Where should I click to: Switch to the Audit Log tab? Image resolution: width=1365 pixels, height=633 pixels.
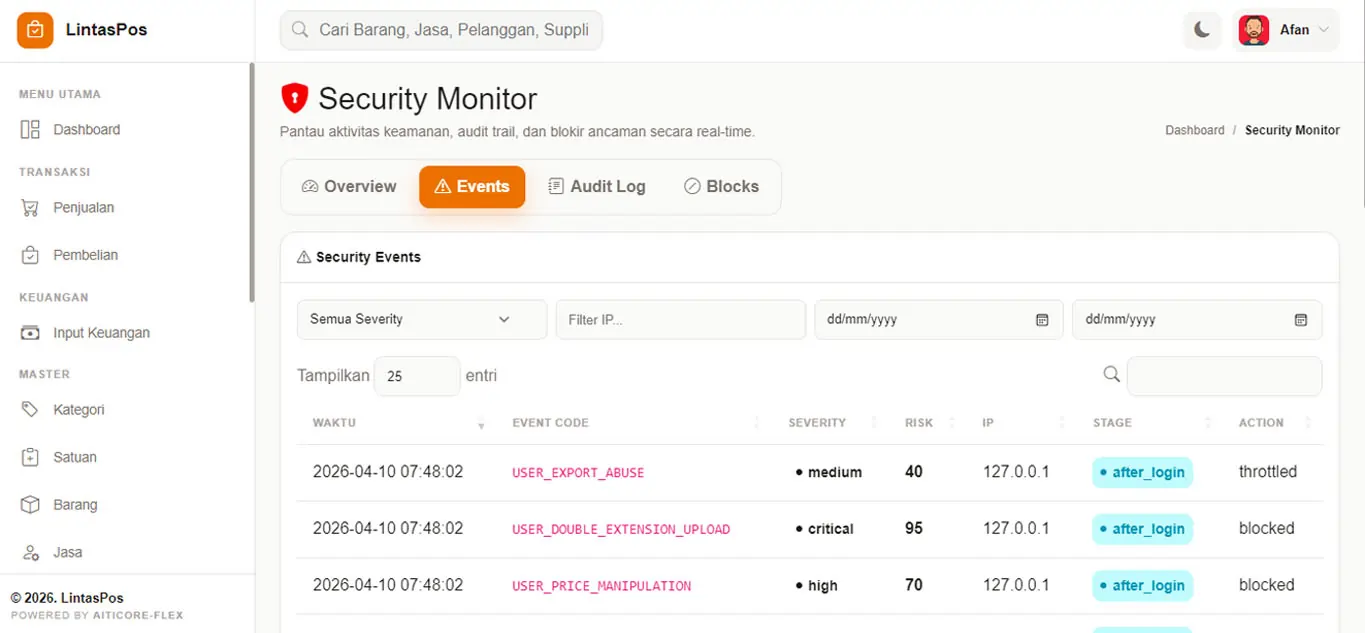click(597, 187)
